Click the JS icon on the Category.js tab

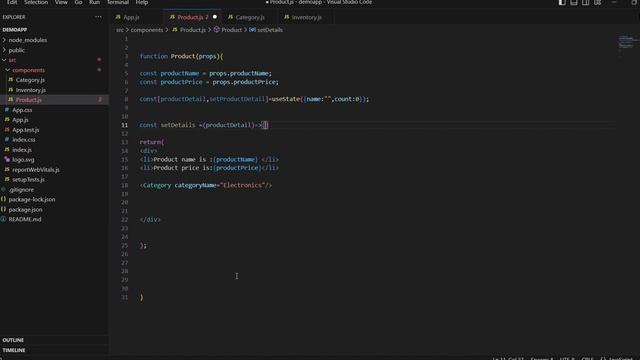(231, 17)
